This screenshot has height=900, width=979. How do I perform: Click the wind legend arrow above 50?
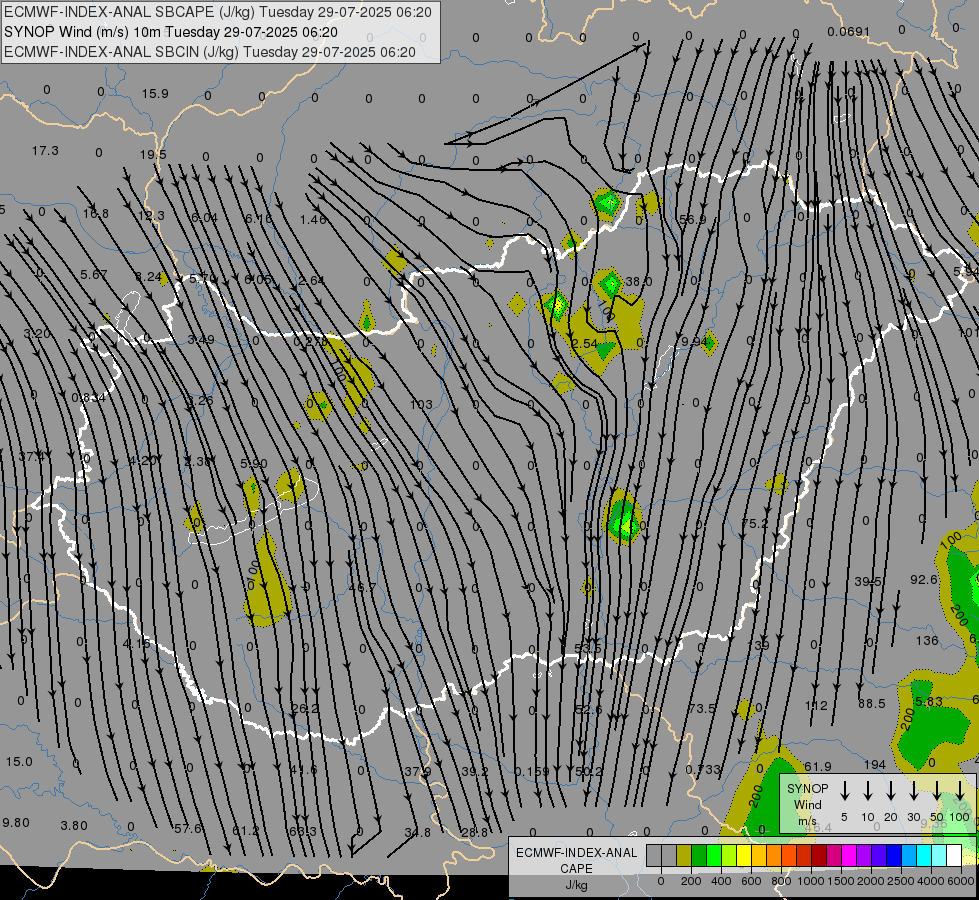pyautogui.click(x=937, y=790)
